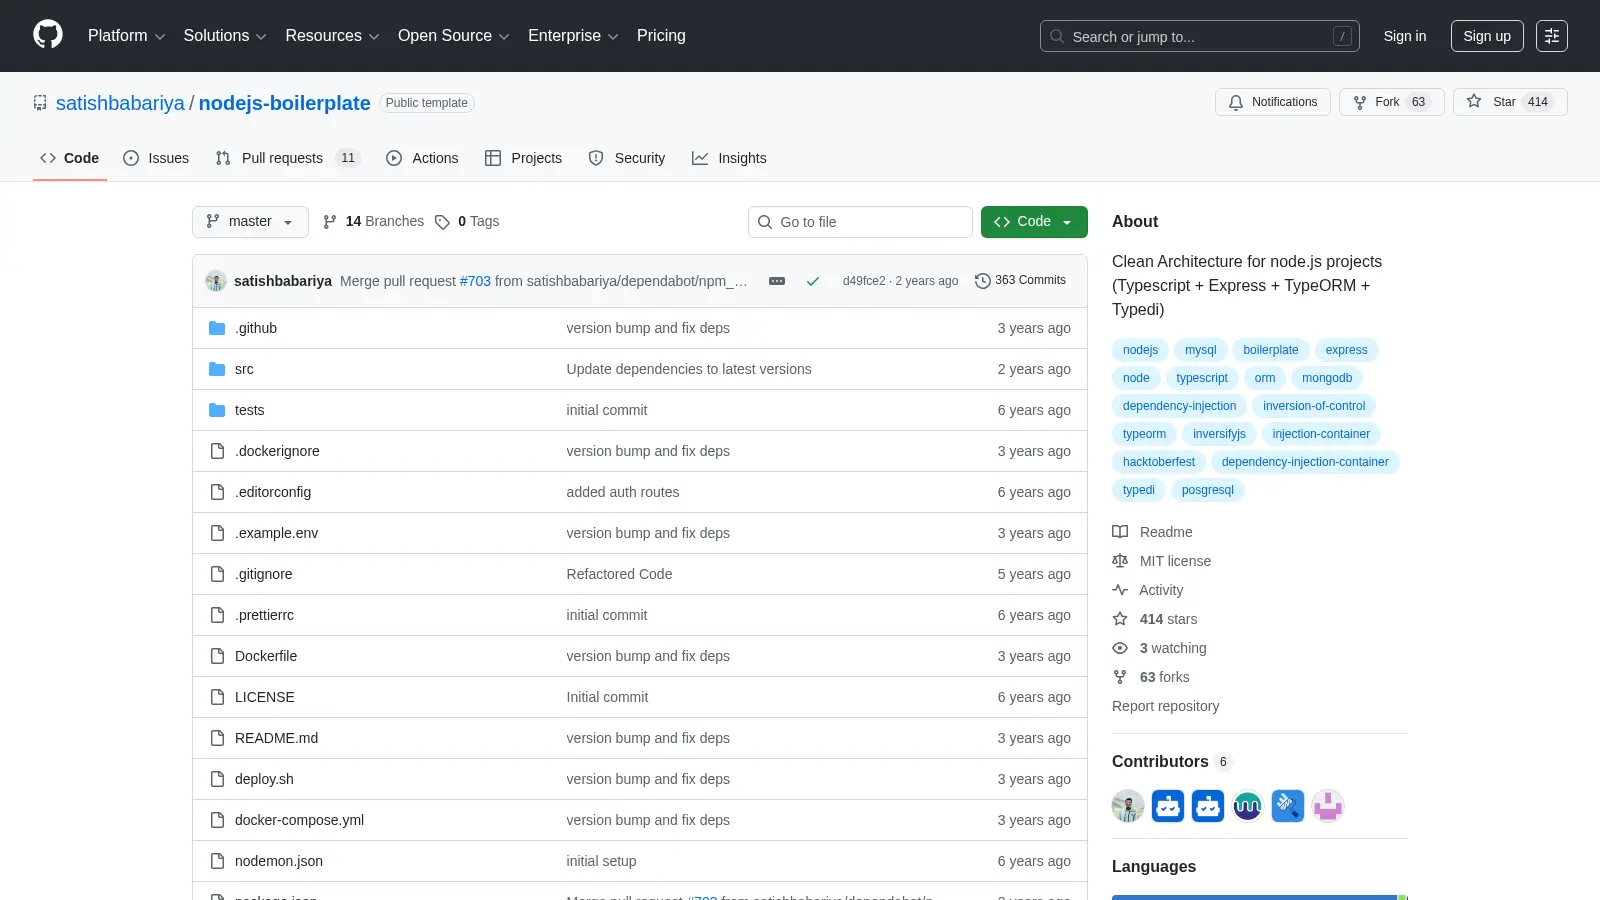The height and width of the screenshot is (900, 1600).
Task: Expand the Solutions menu
Action: [x=225, y=36]
